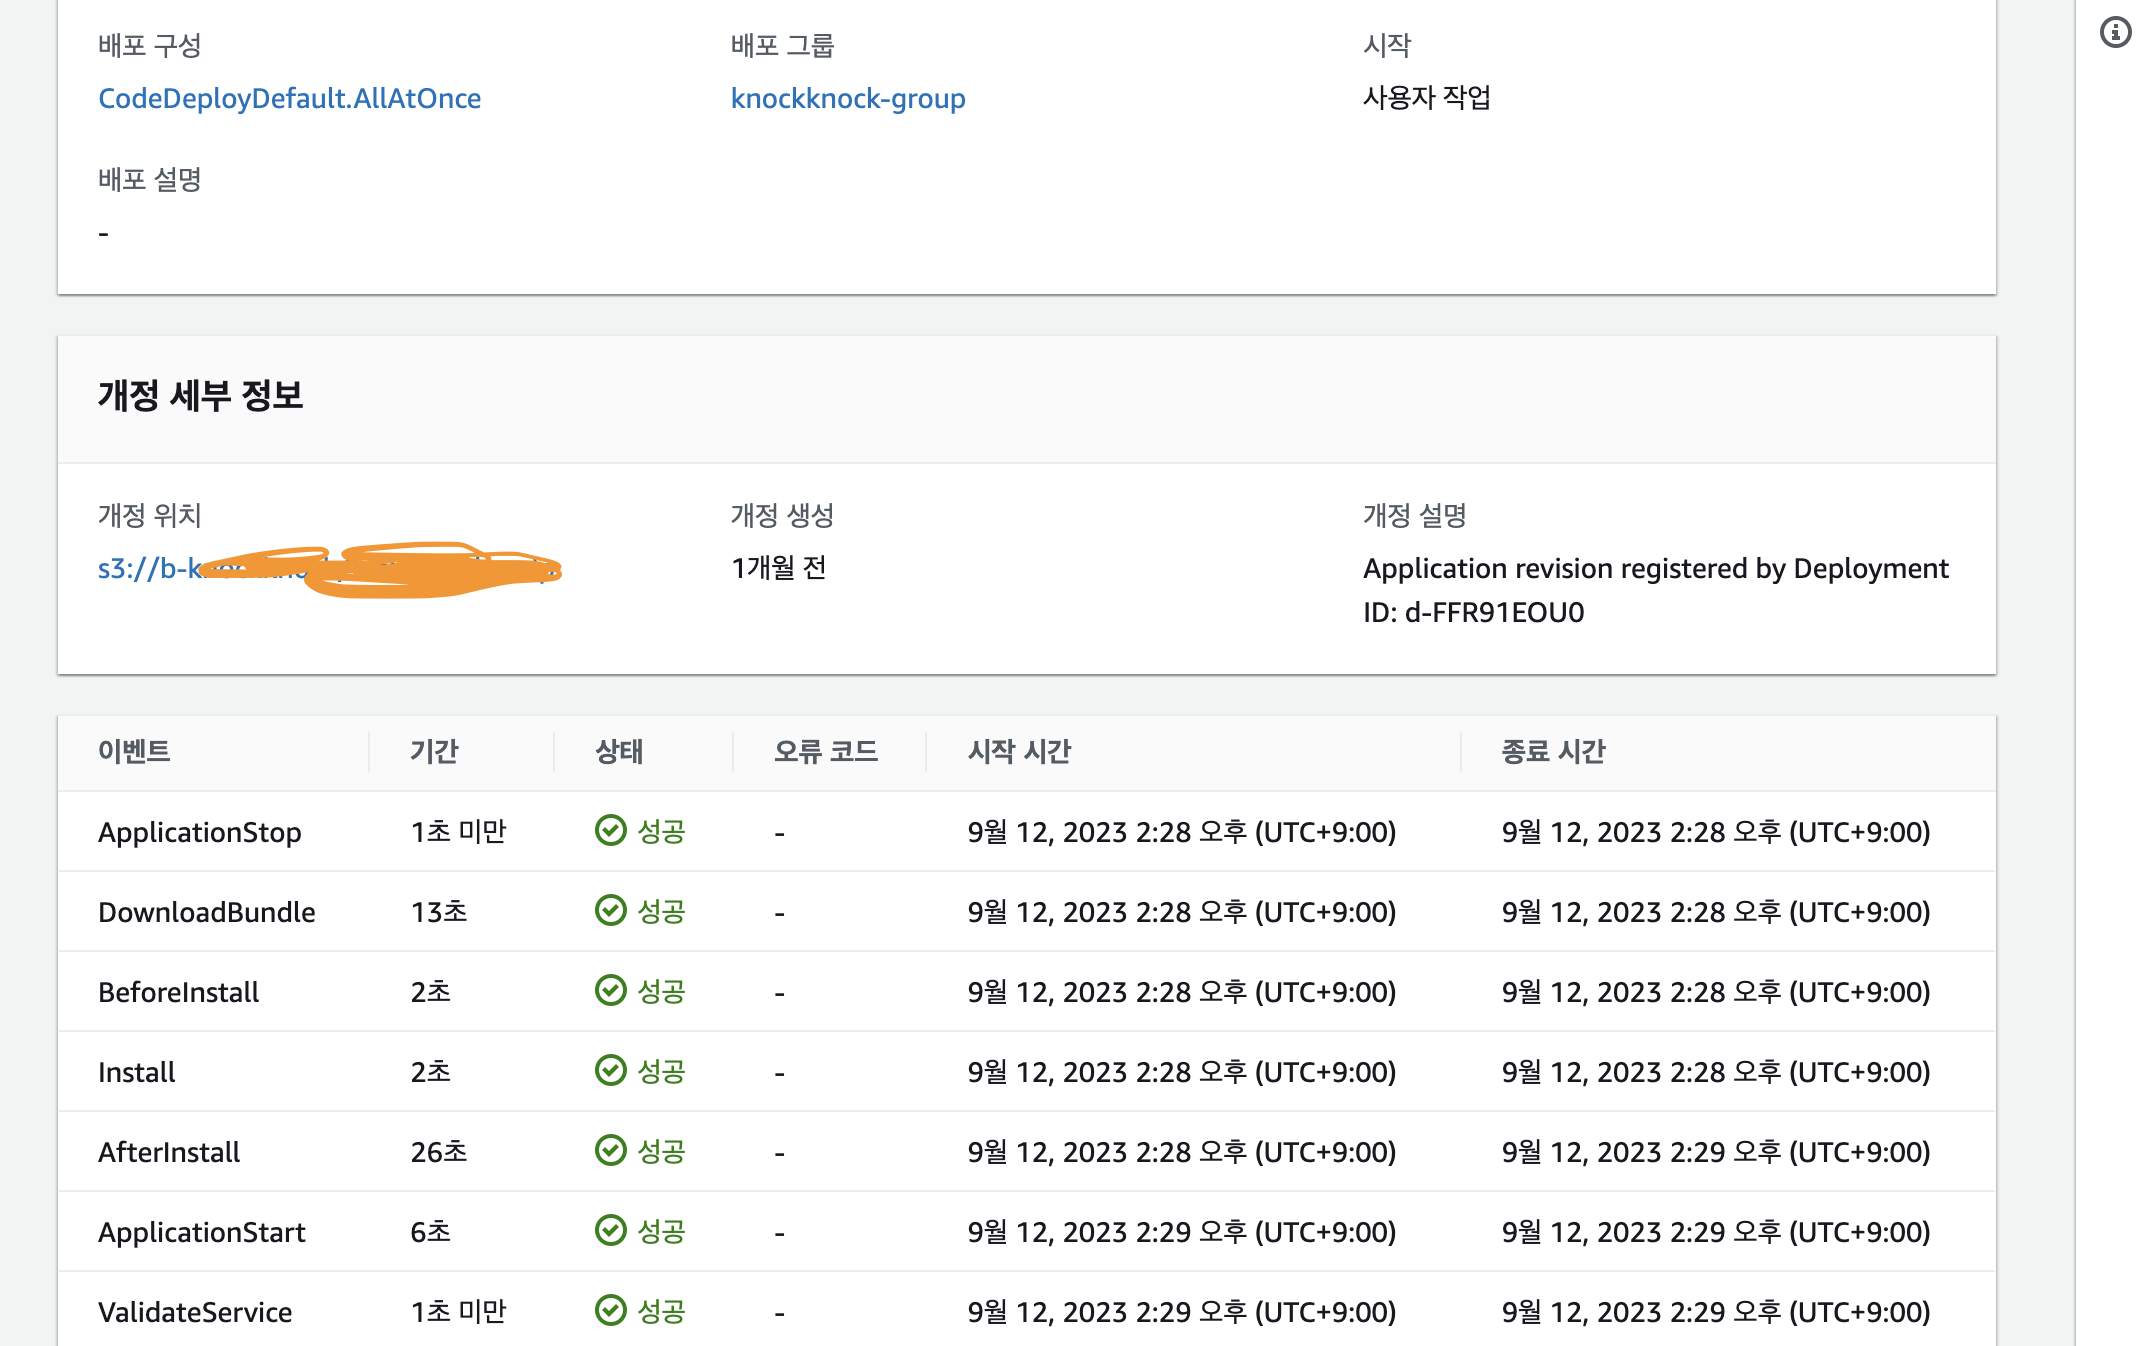Viewport: 2138px width, 1346px height.
Task: Click the 이벤트 column header
Action: (134, 751)
